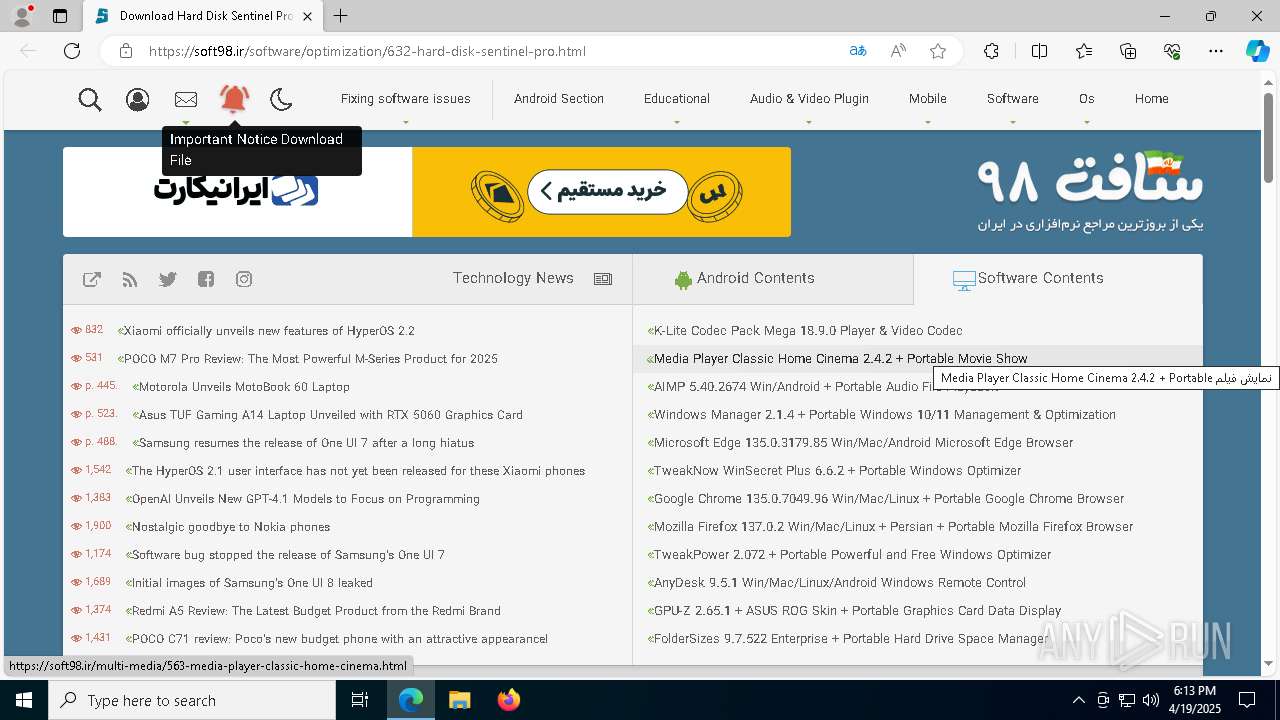The width and height of the screenshot is (1280, 720).
Task: Expand the Software dropdown menu
Action: point(1013,99)
